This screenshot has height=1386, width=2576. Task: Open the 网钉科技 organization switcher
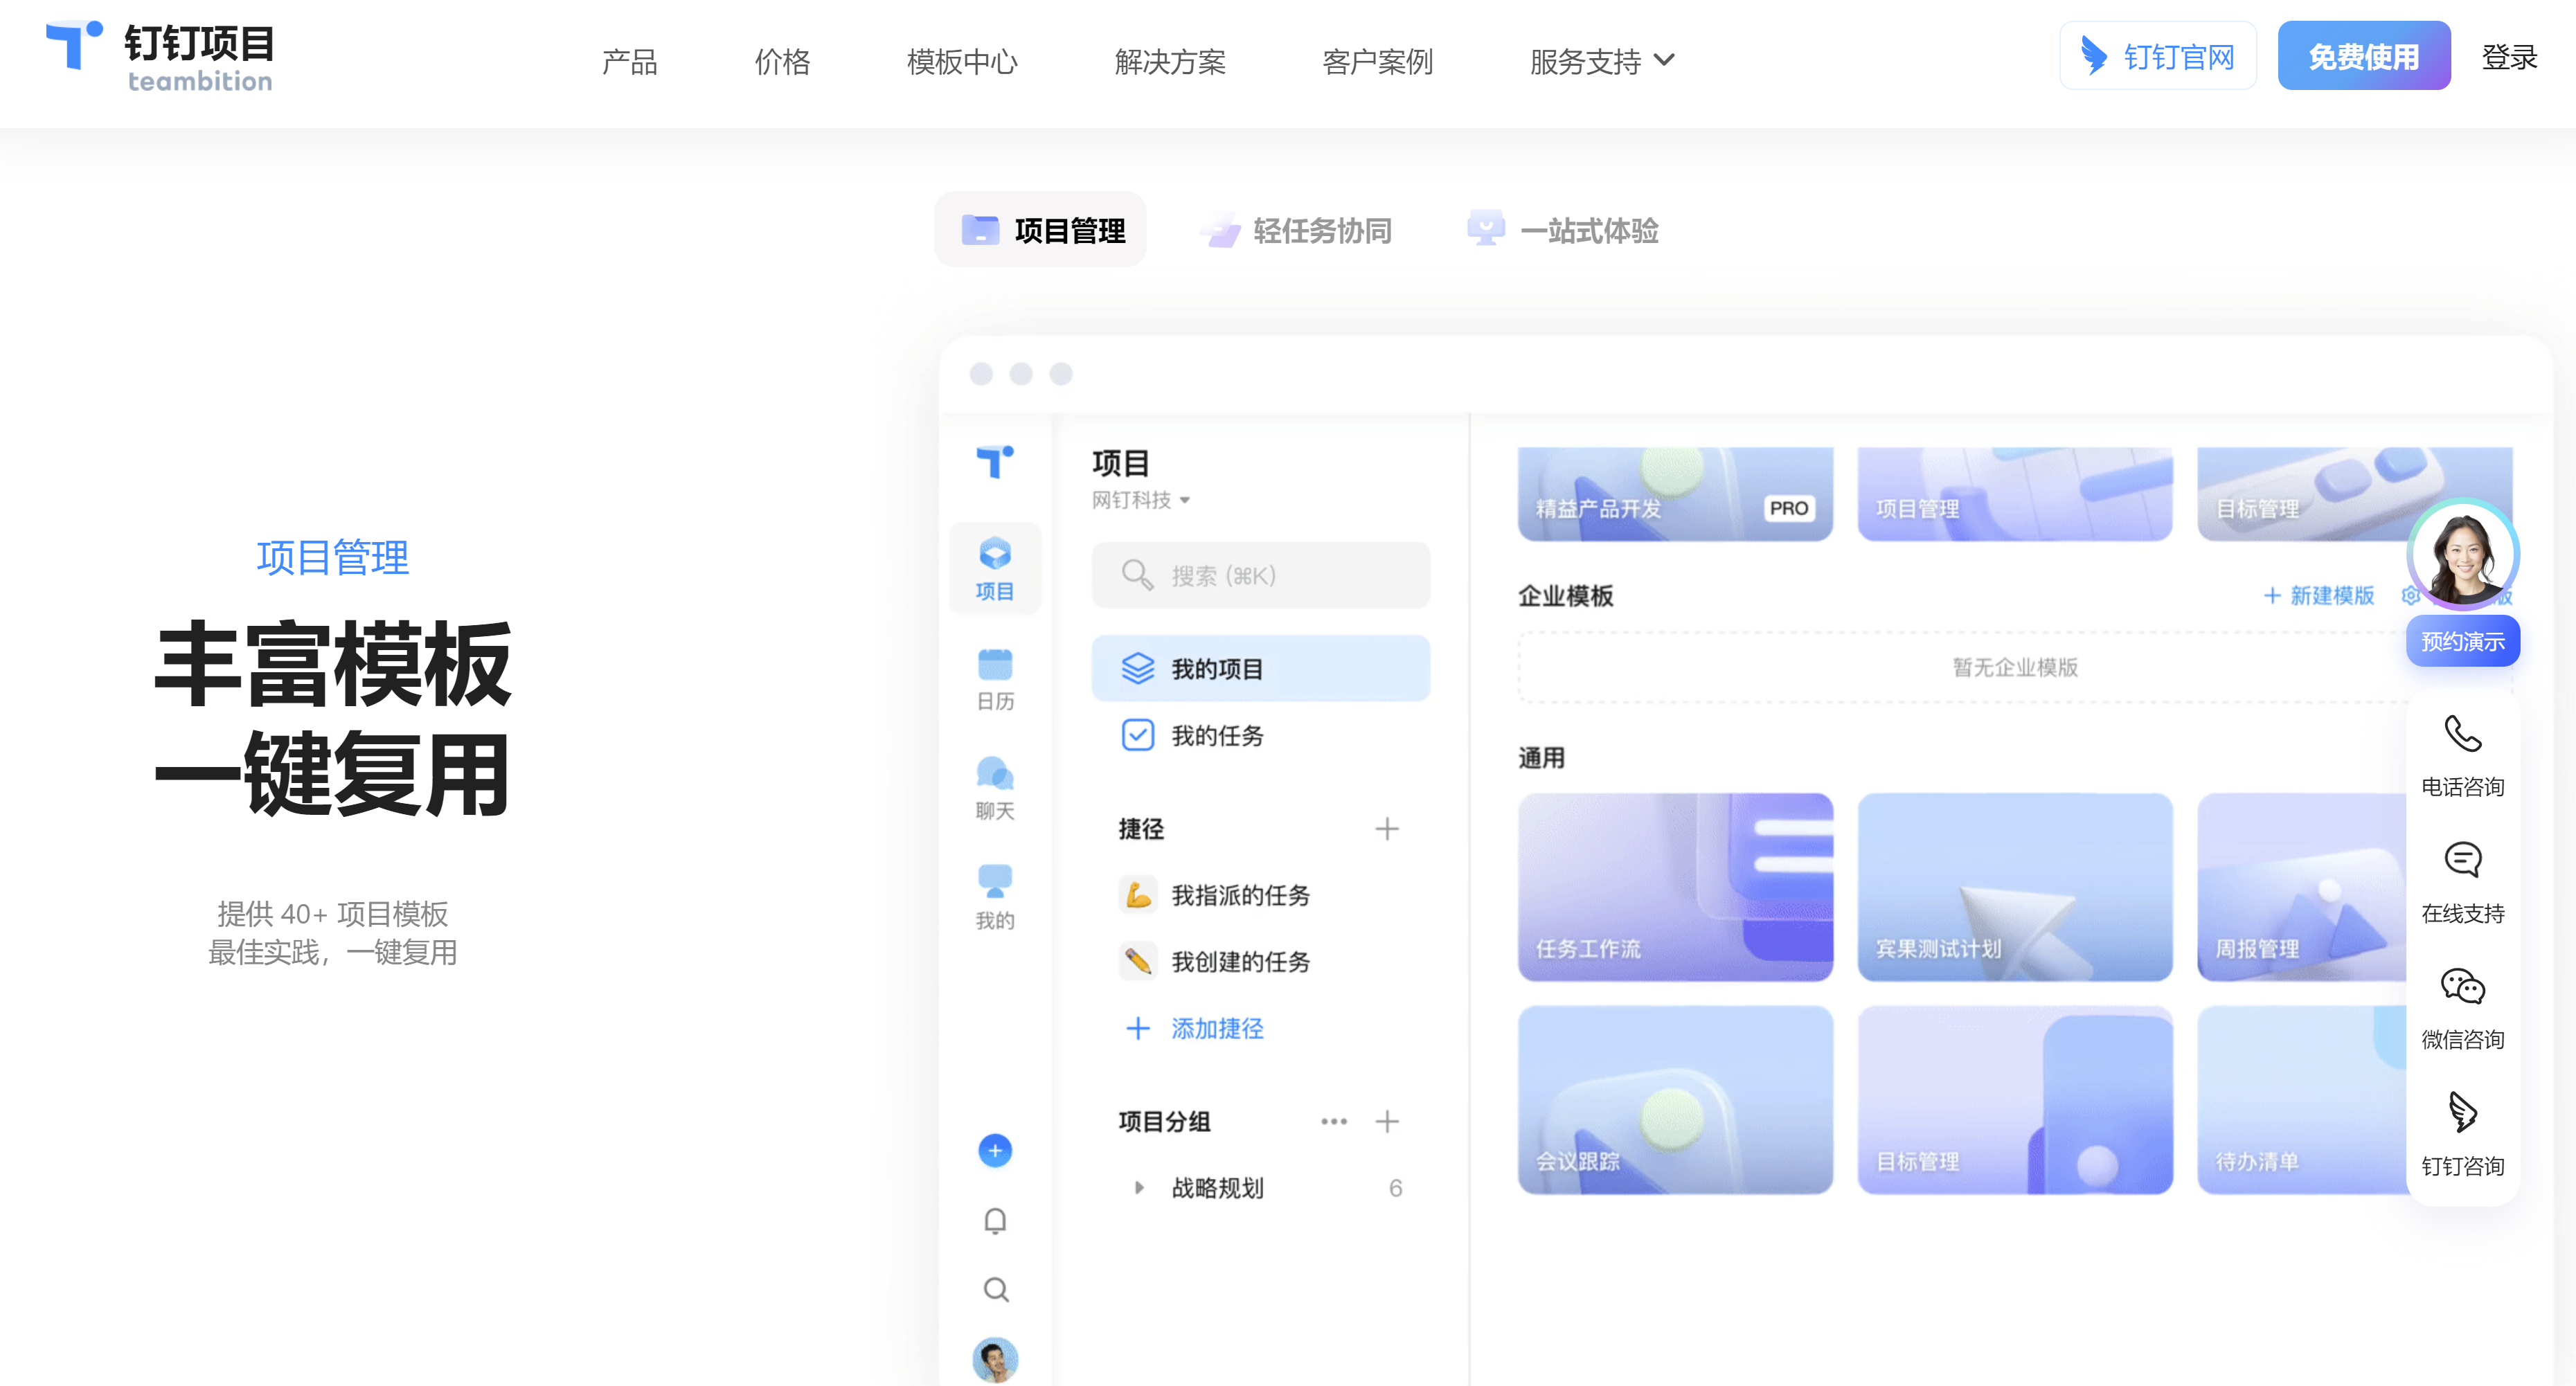(x=1141, y=500)
